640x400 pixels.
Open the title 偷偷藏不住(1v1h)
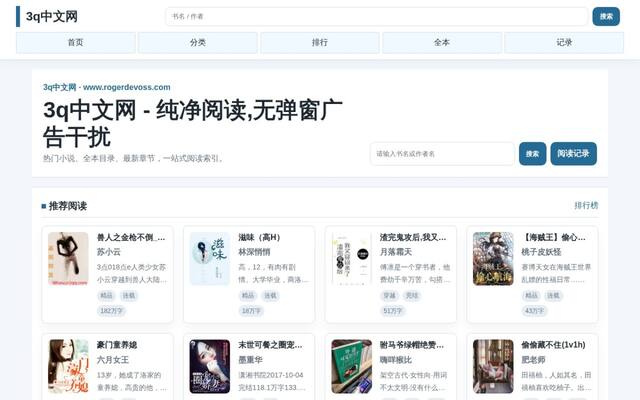(553, 345)
